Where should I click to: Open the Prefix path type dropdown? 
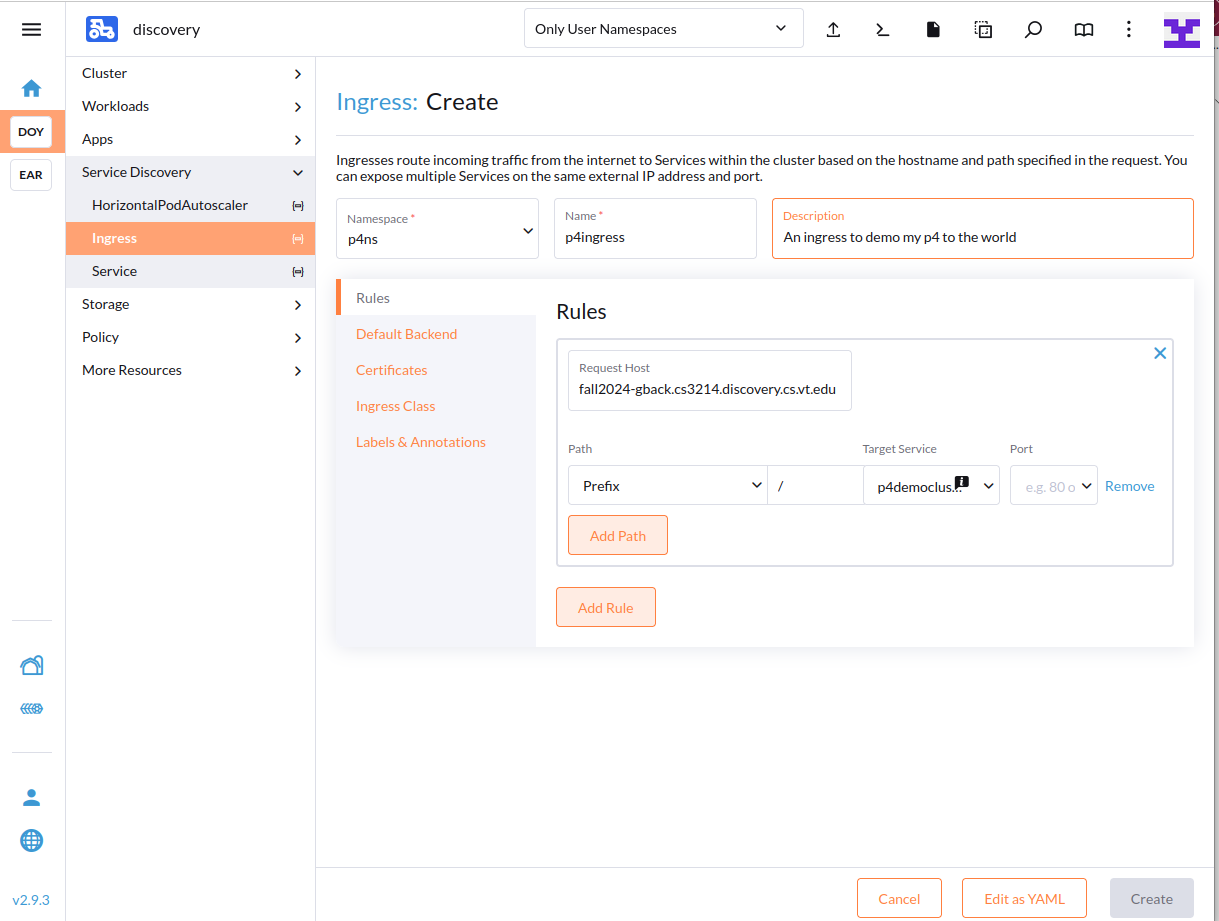667,486
